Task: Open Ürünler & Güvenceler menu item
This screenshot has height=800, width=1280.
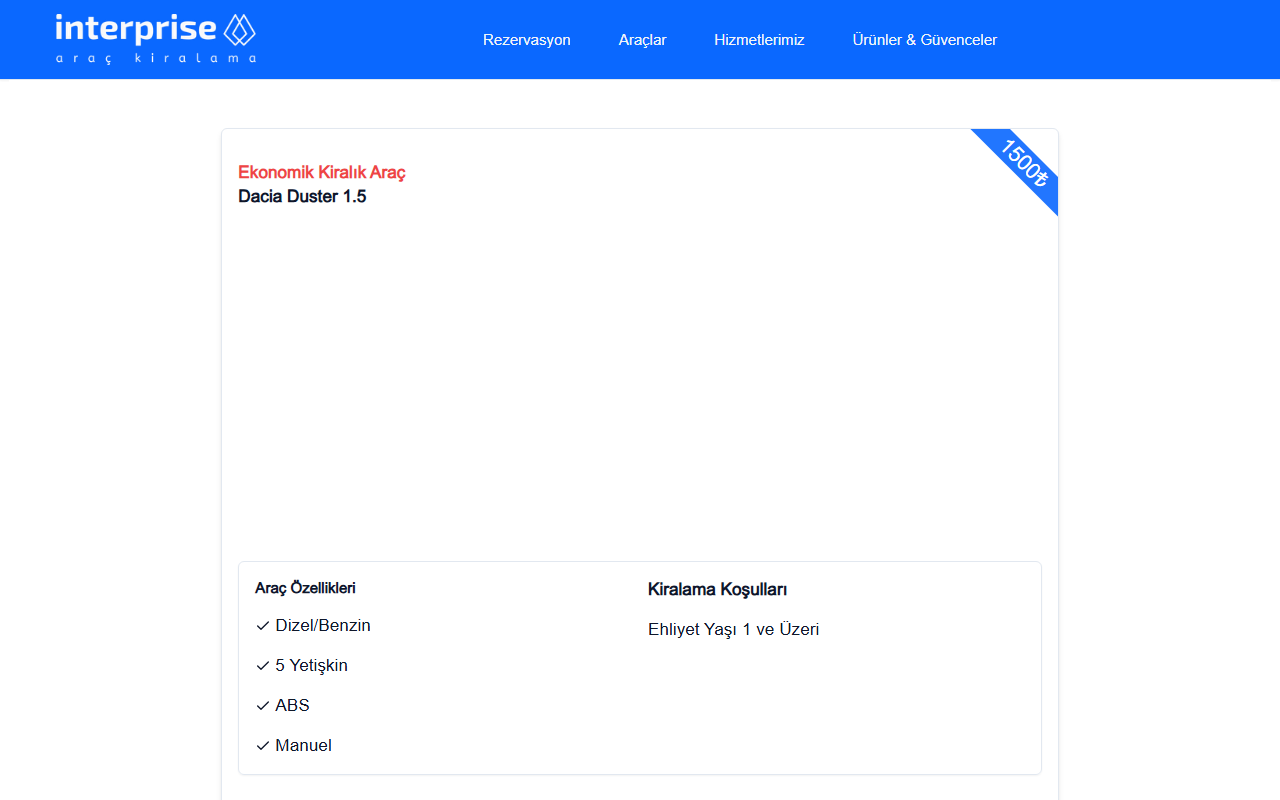Action: [x=925, y=40]
